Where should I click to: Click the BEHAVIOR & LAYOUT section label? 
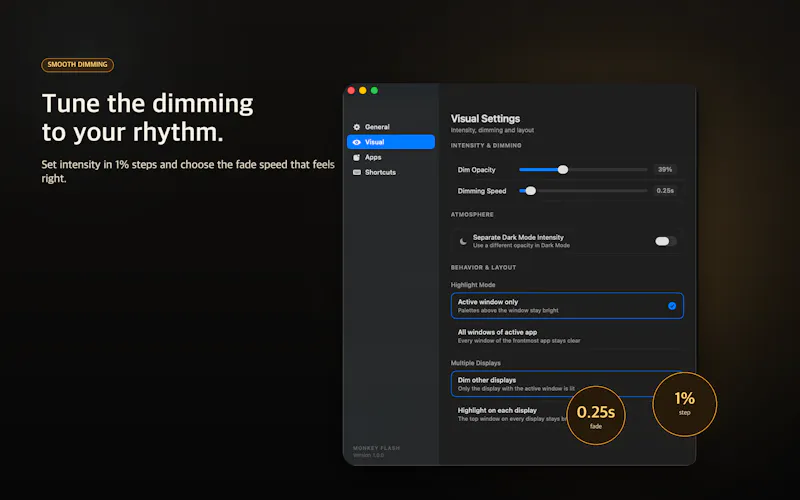[x=483, y=268]
